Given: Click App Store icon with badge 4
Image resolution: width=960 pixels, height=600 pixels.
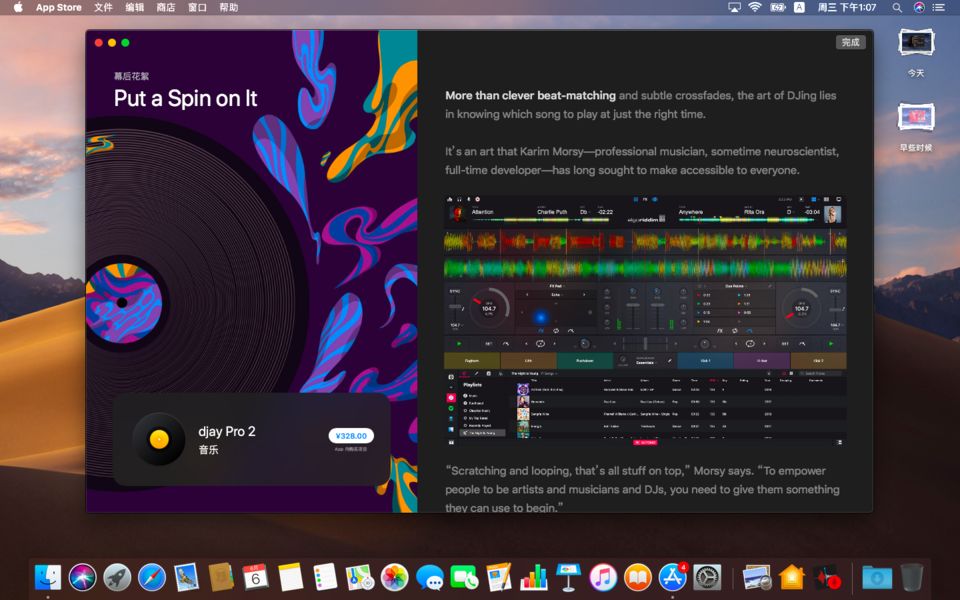Looking at the screenshot, I should [673, 577].
